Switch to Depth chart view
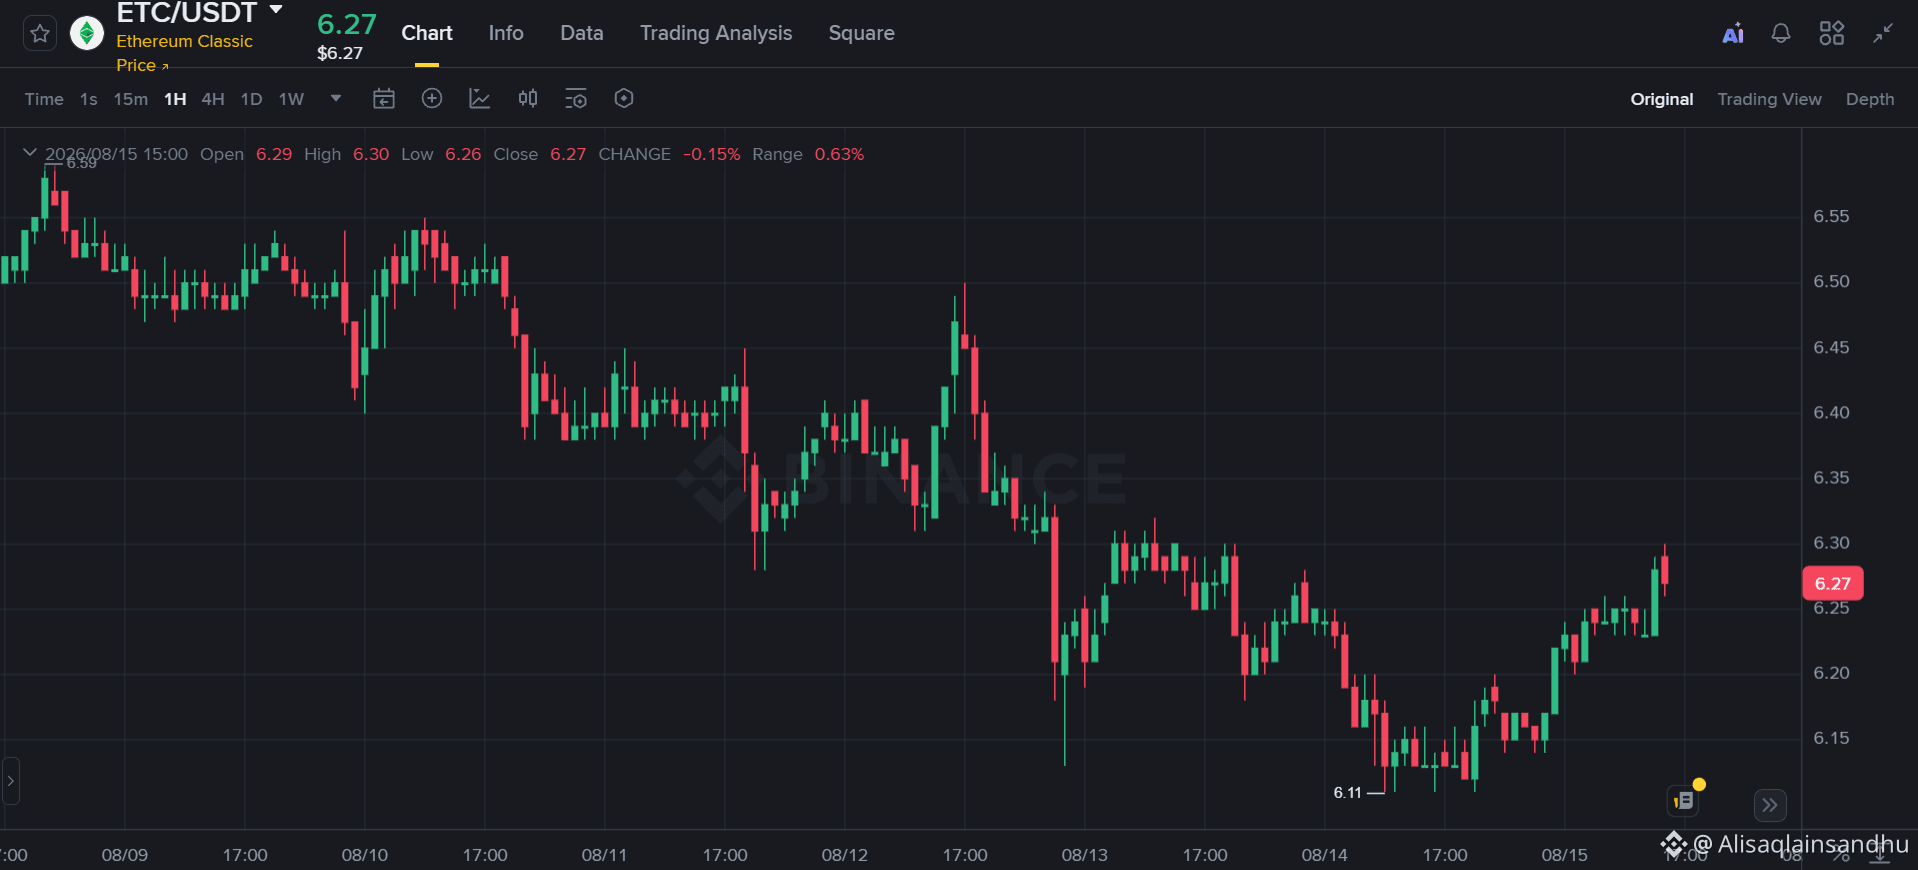Screen dimensions: 1918x870 pos(1870,99)
